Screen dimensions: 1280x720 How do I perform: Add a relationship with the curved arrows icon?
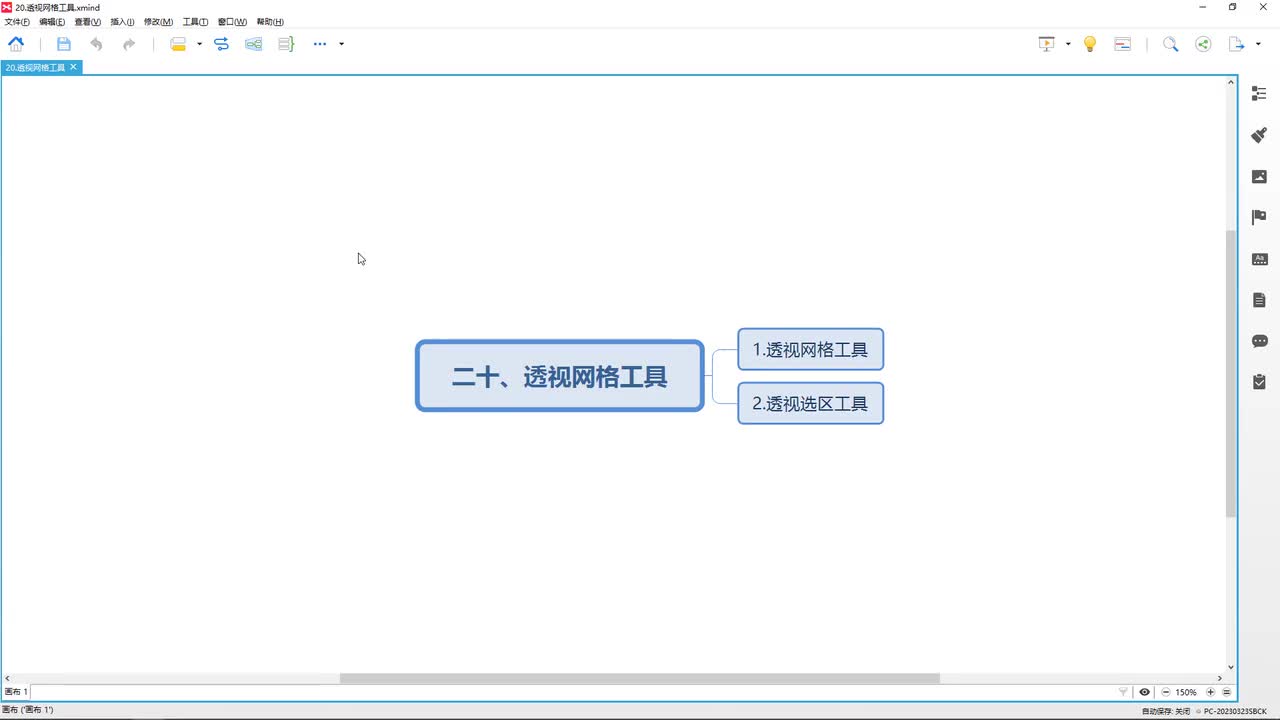pos(222,44)
